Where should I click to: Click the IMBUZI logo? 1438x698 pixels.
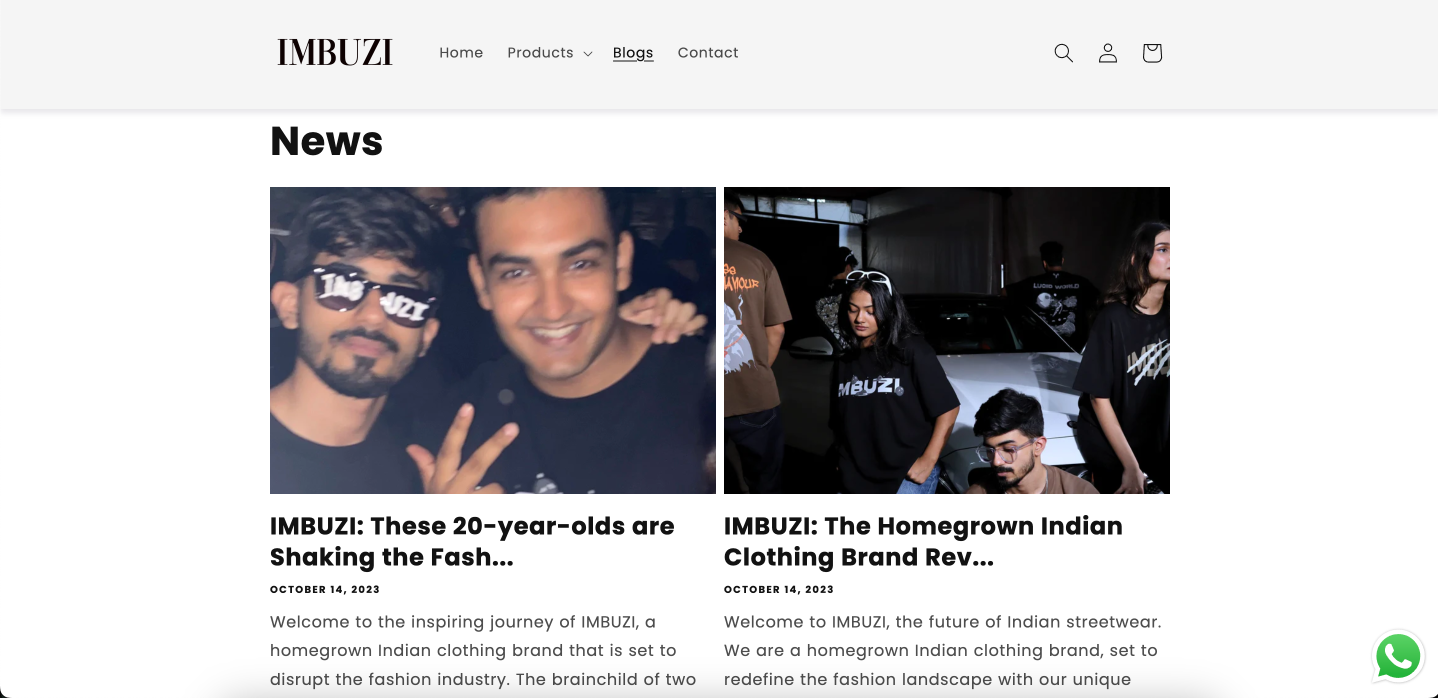335,53
